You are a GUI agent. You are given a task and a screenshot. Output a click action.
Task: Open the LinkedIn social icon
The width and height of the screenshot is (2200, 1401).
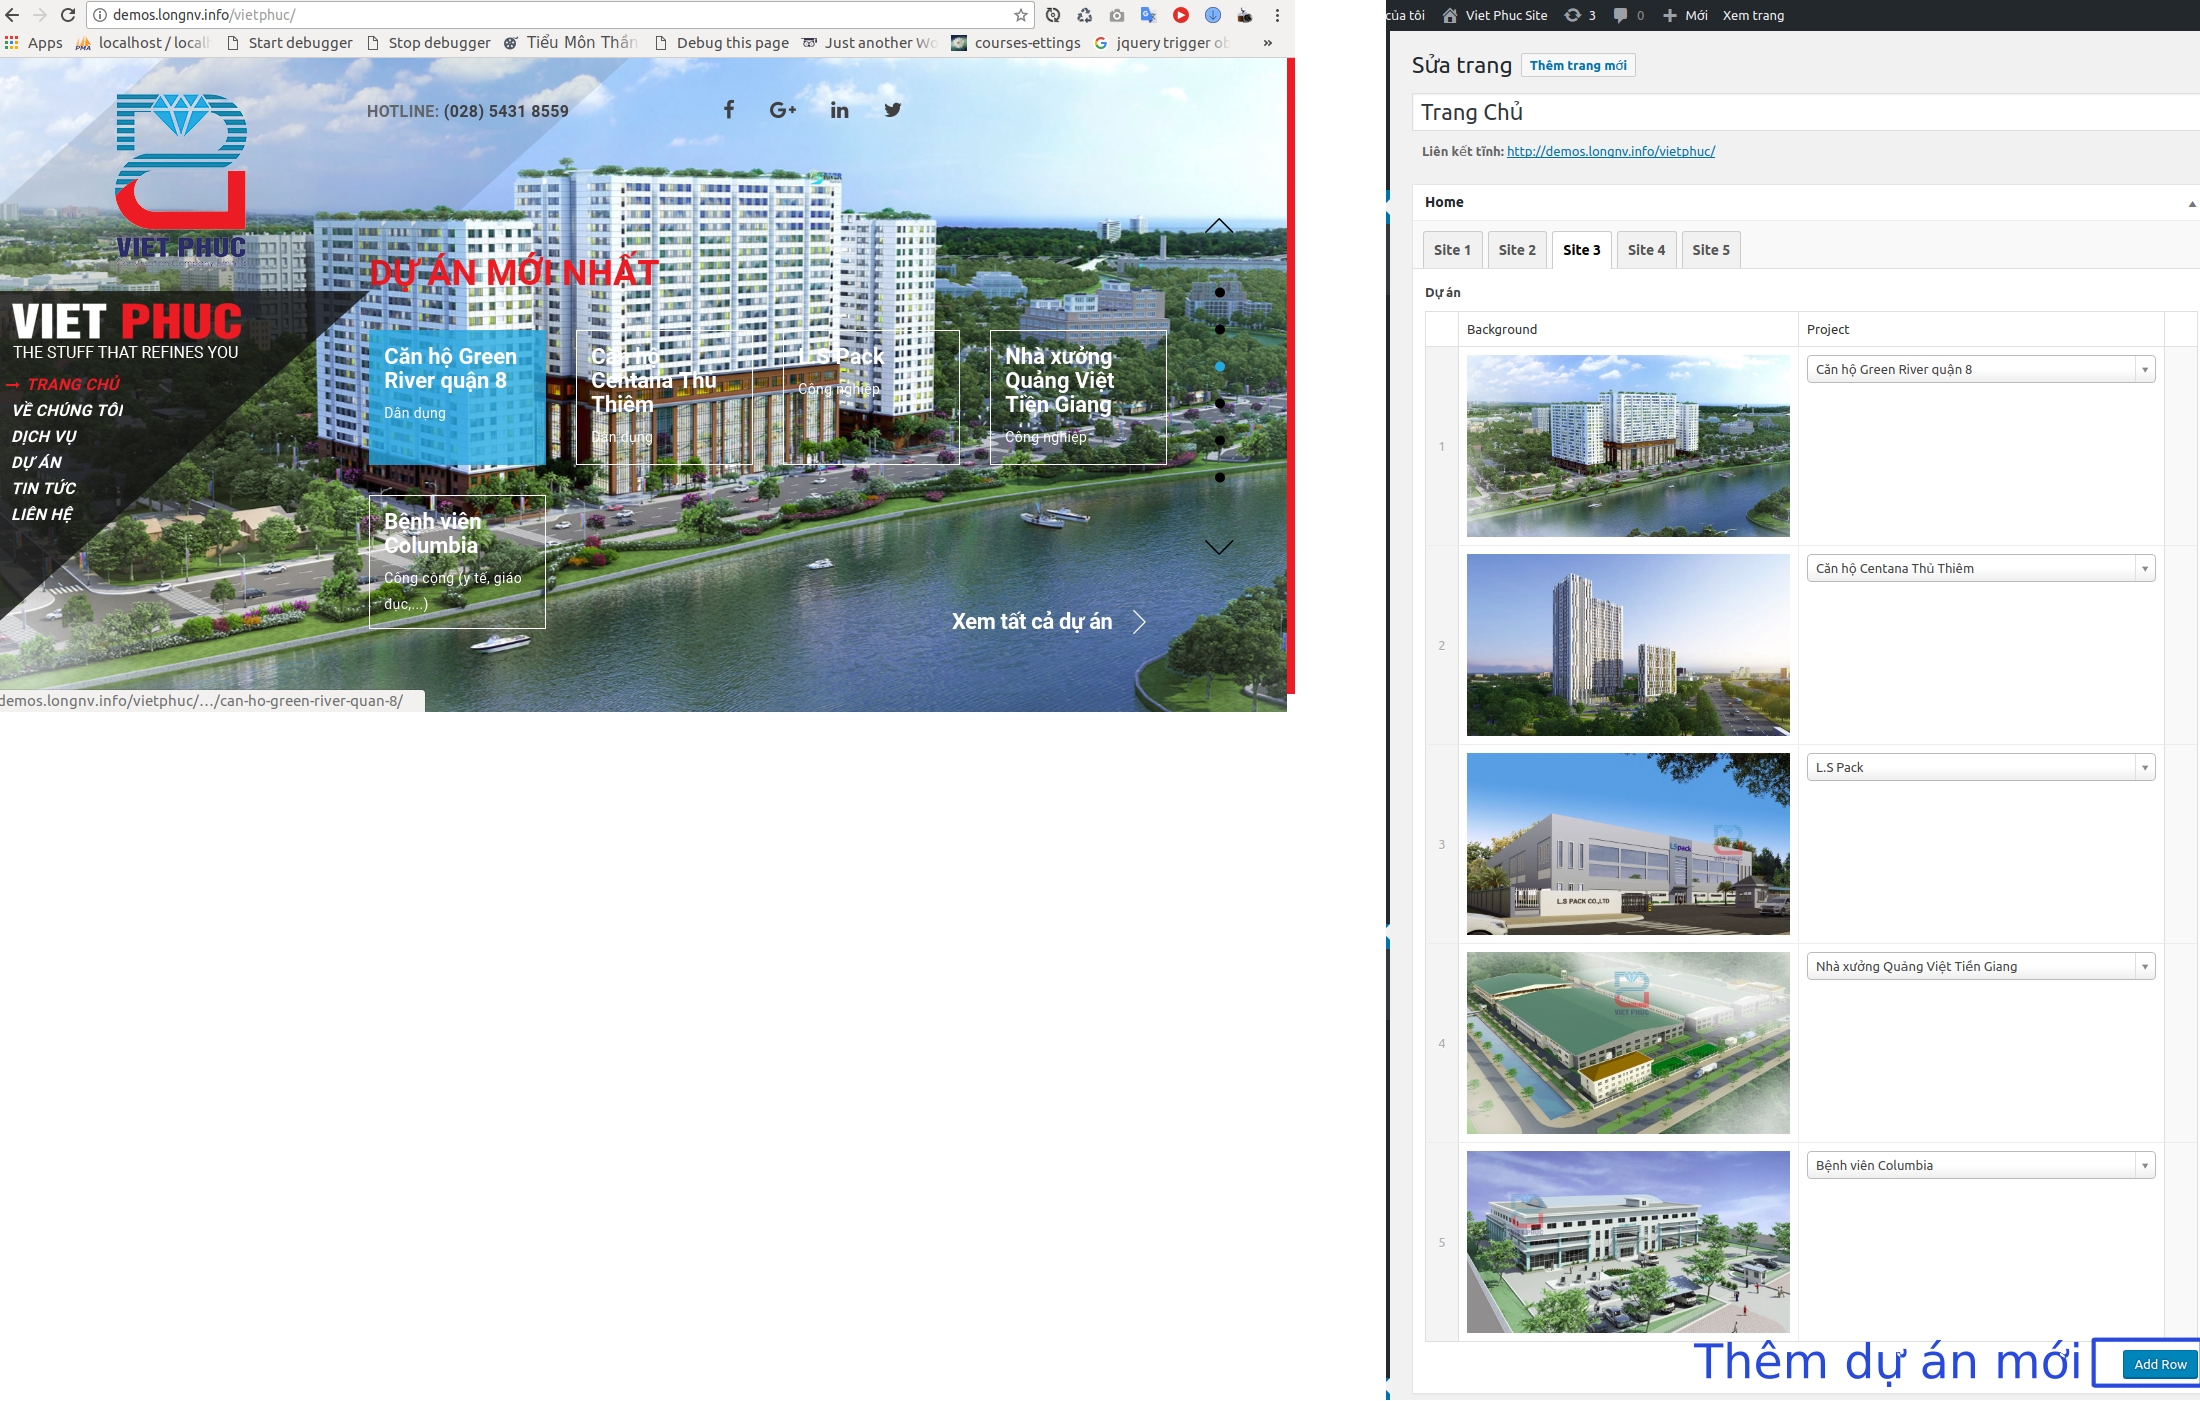[839, 110]
